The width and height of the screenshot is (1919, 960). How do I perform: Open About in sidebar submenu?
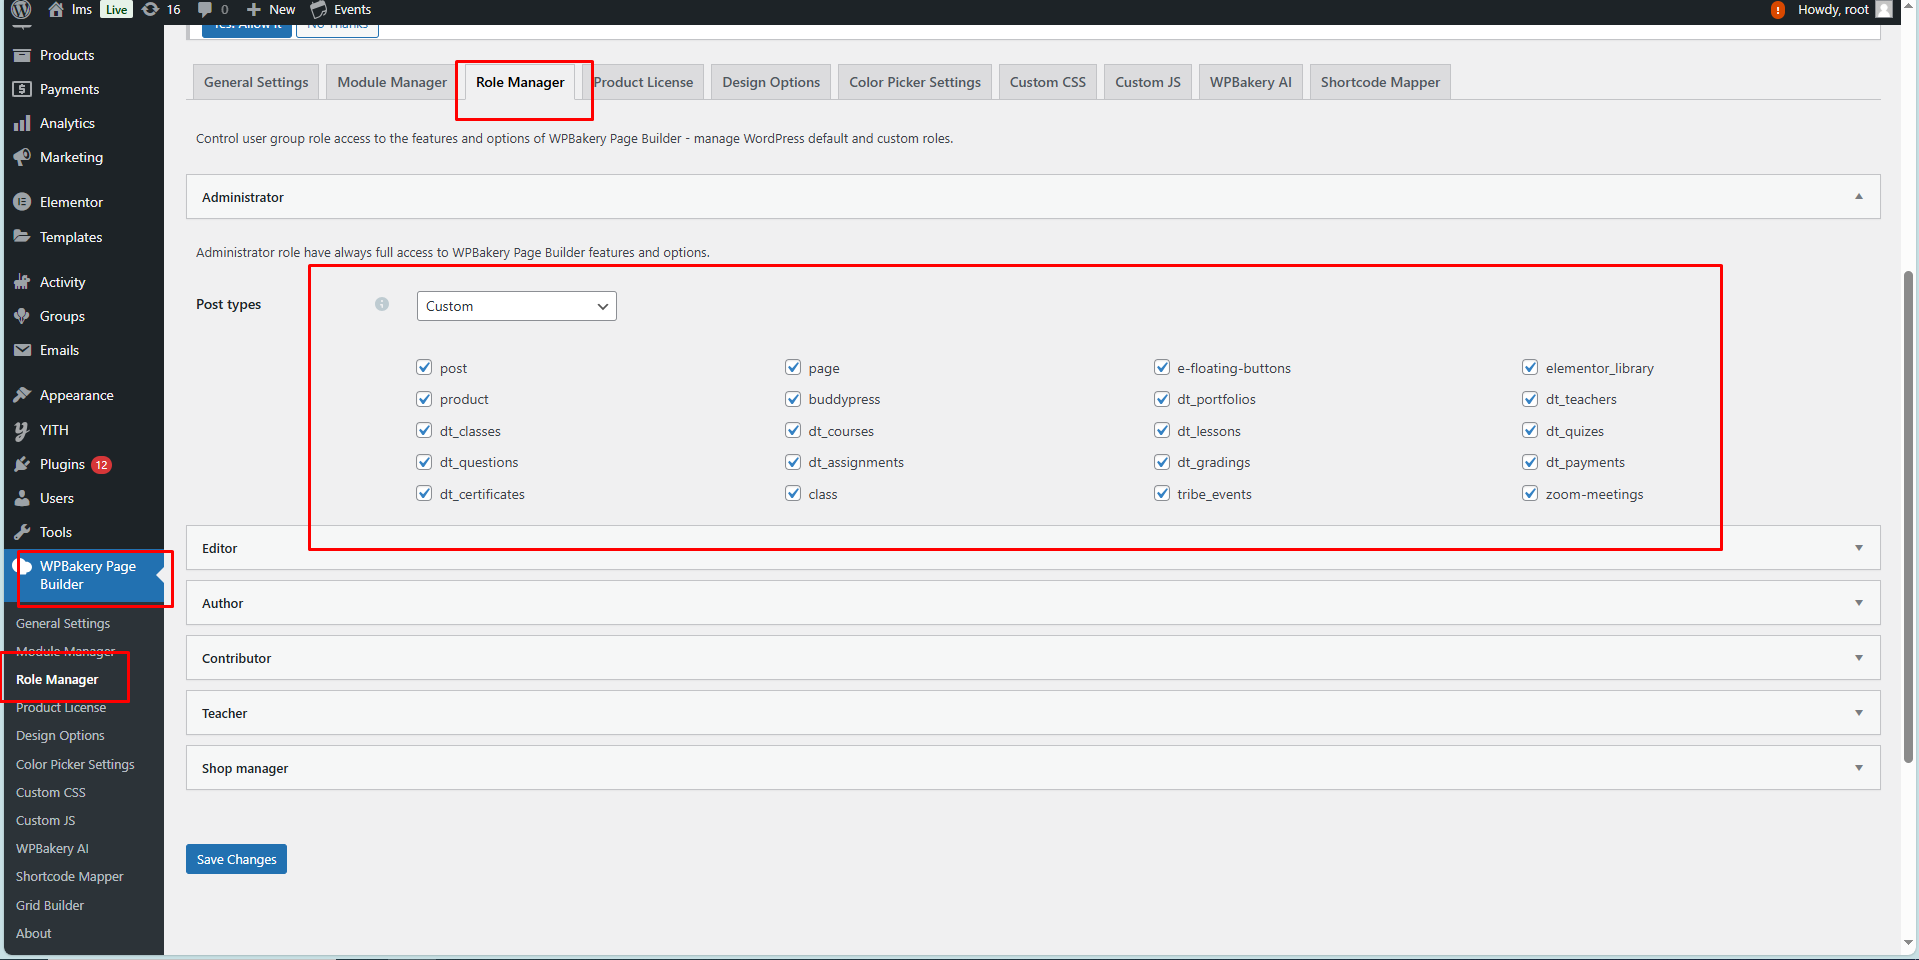(x=34, y=933)
